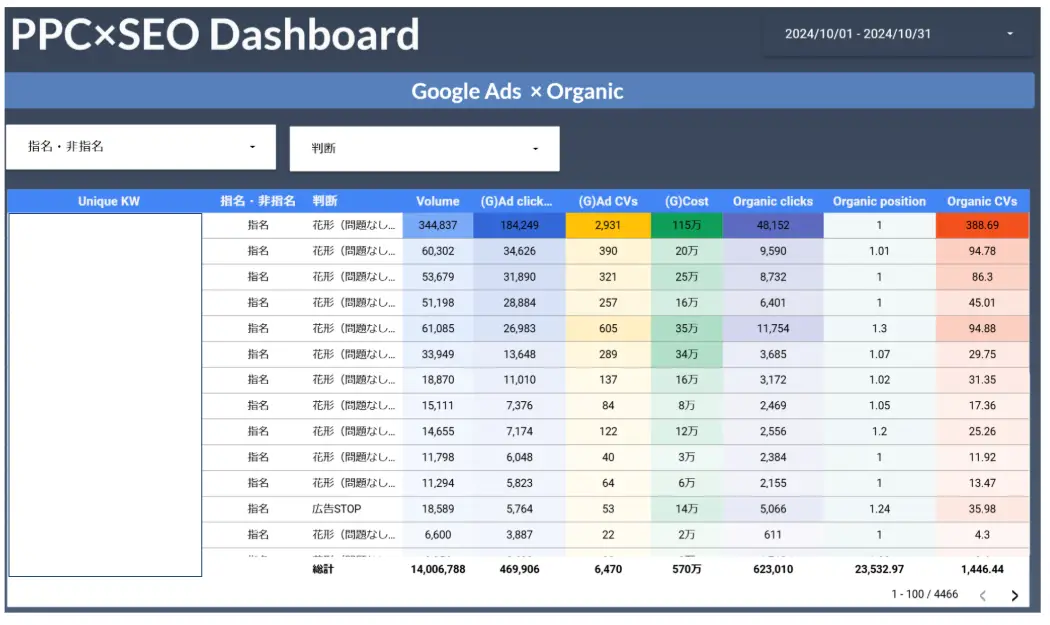Image resolution: width=1050 pixels, height=625 pixels.
Task: Click the PPC×SEO Dashboard title
Action: click(x=215, y=35)
